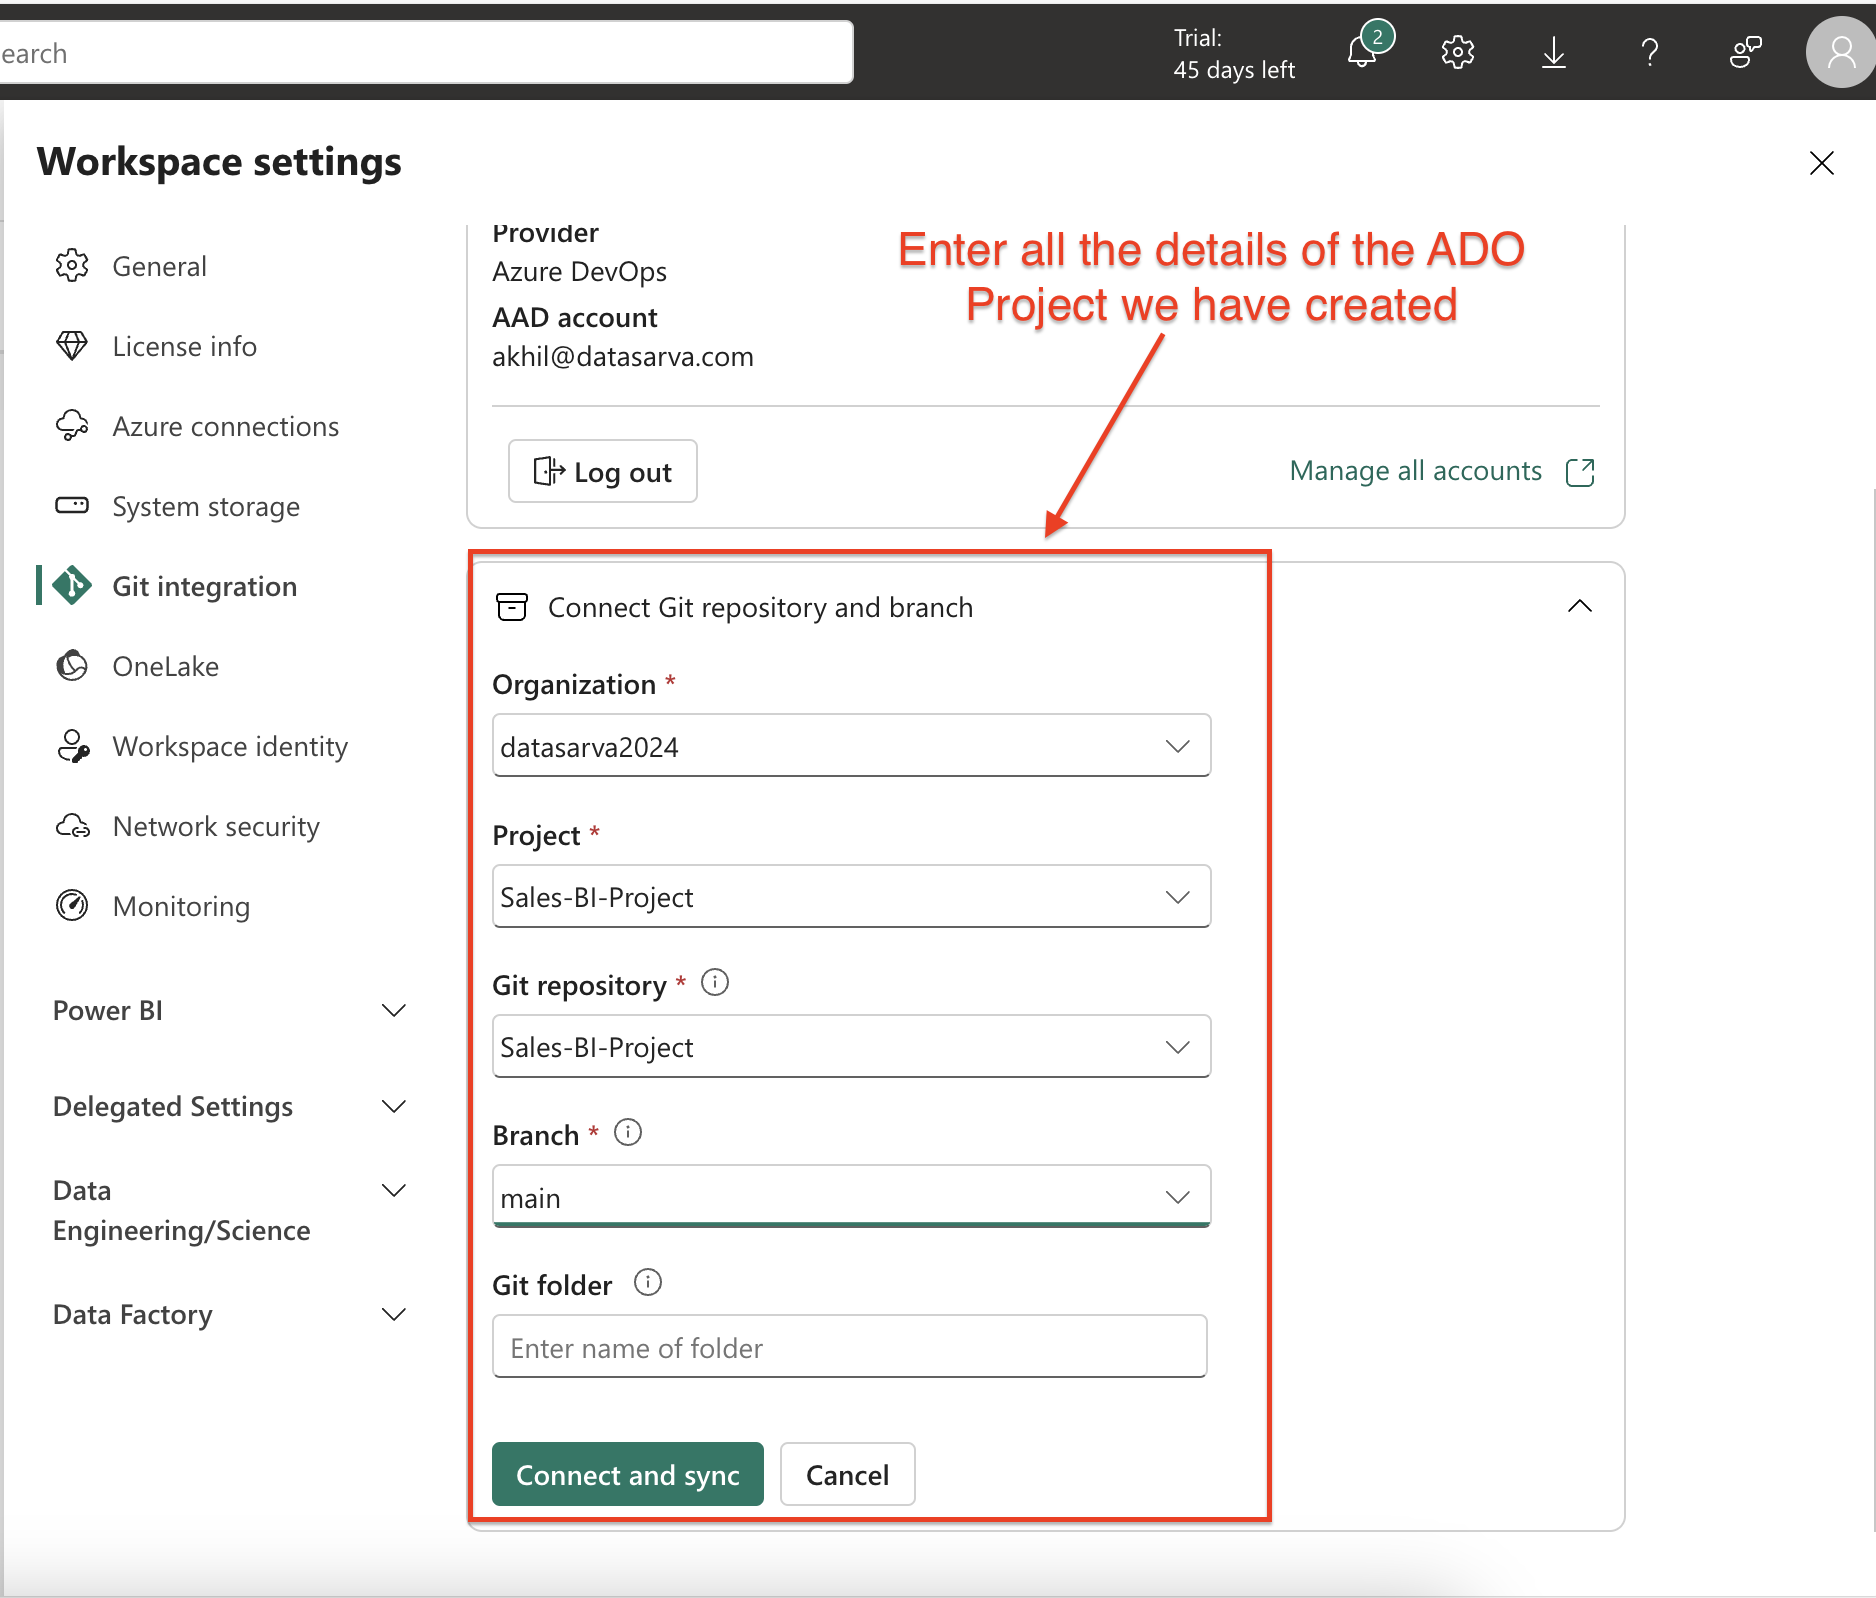This screenshot has height=1598, width=1876.
Task: Close the Workspace settings panel
Action: [1822, 163]
